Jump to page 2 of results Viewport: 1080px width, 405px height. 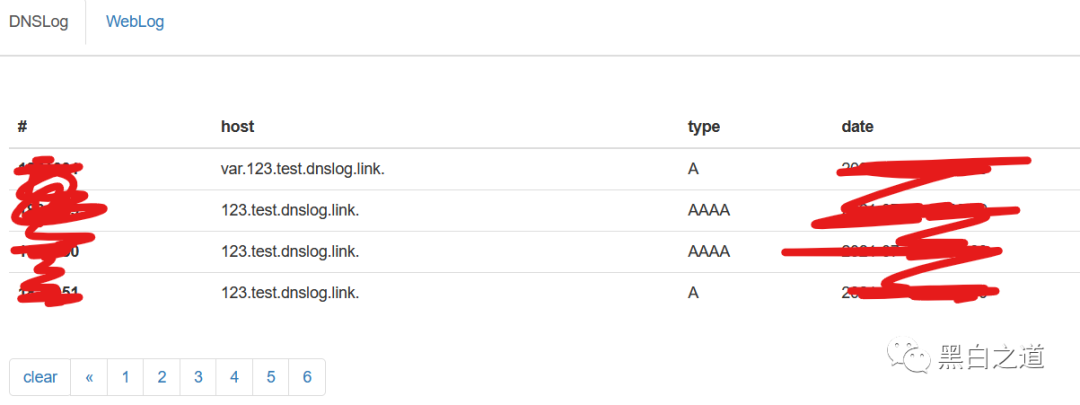pos(162,377)
